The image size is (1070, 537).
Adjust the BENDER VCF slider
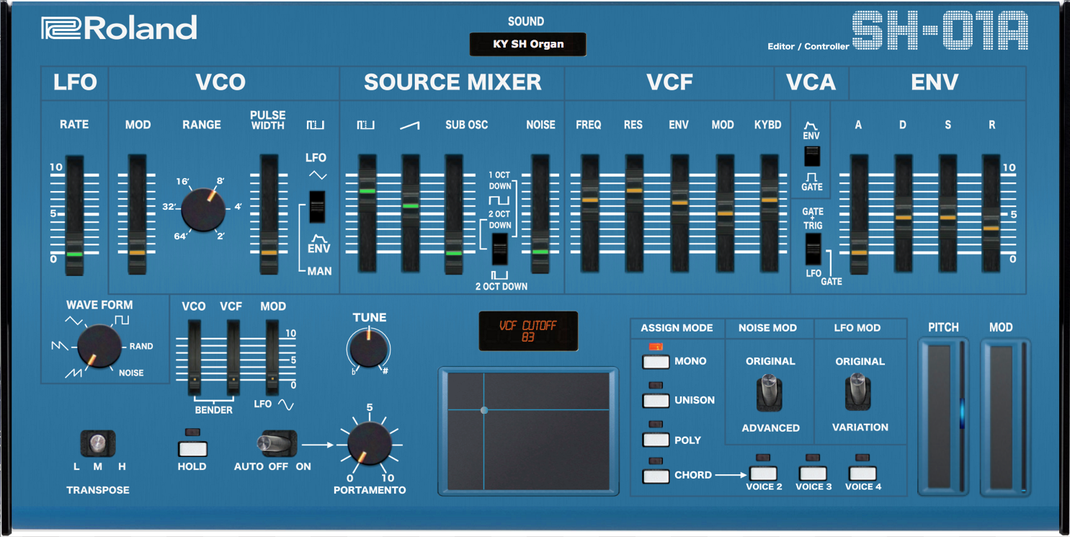click(233, 379)
